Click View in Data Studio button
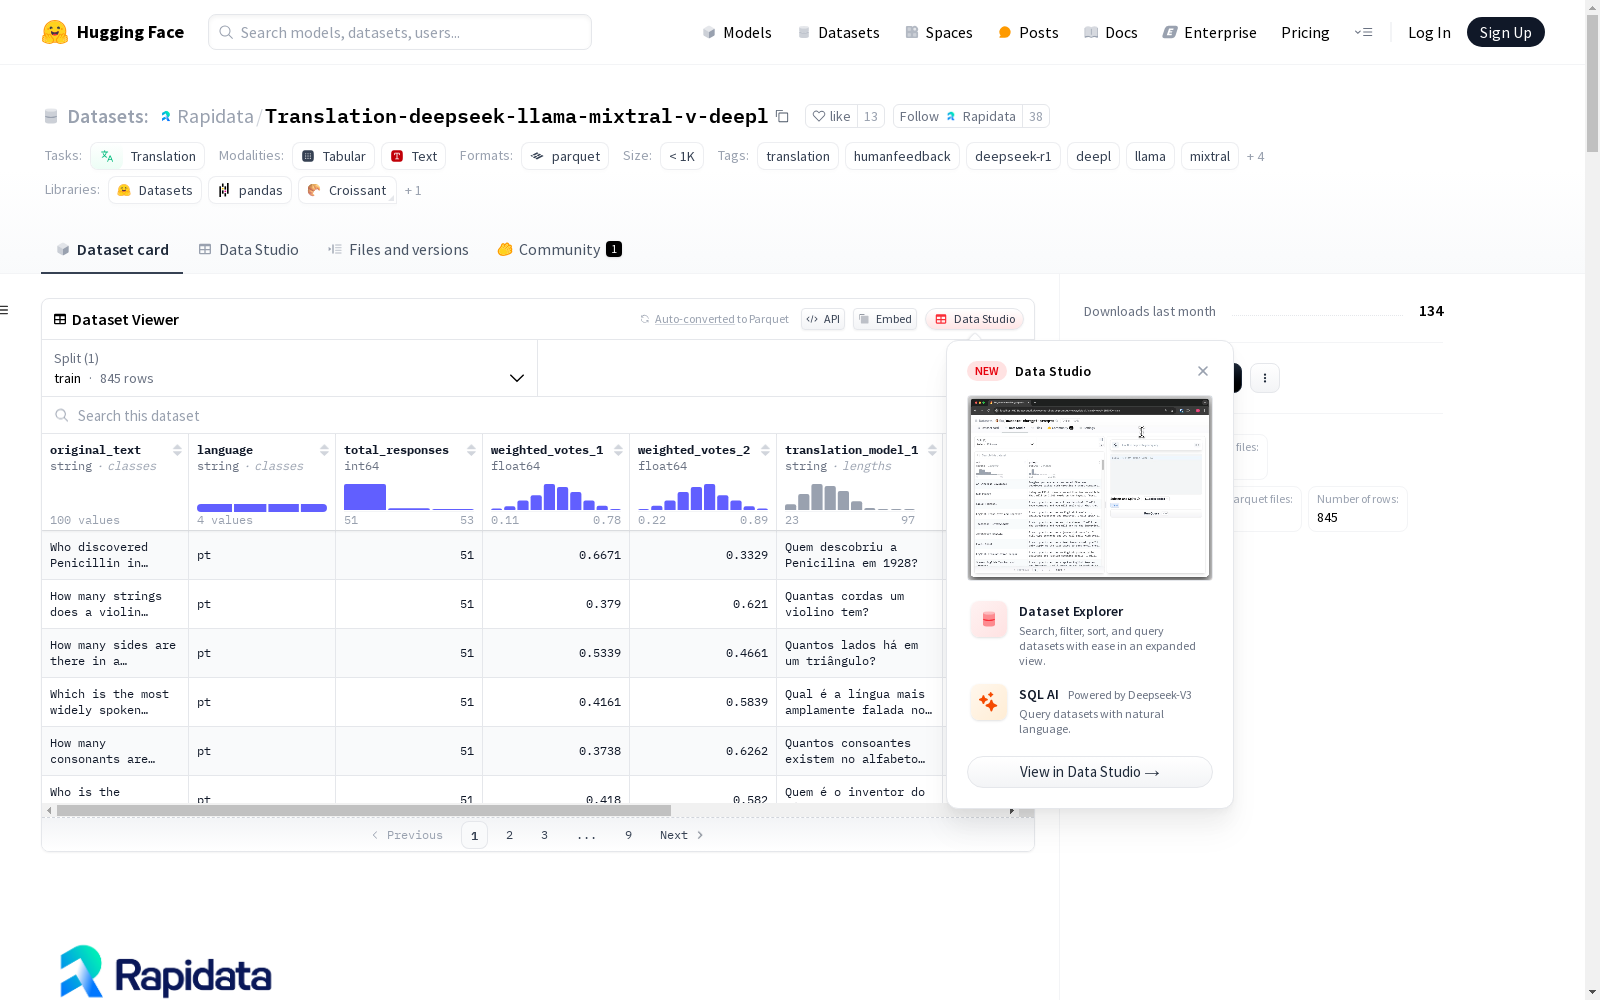1600x1000 pixels. click(1090, 772)
